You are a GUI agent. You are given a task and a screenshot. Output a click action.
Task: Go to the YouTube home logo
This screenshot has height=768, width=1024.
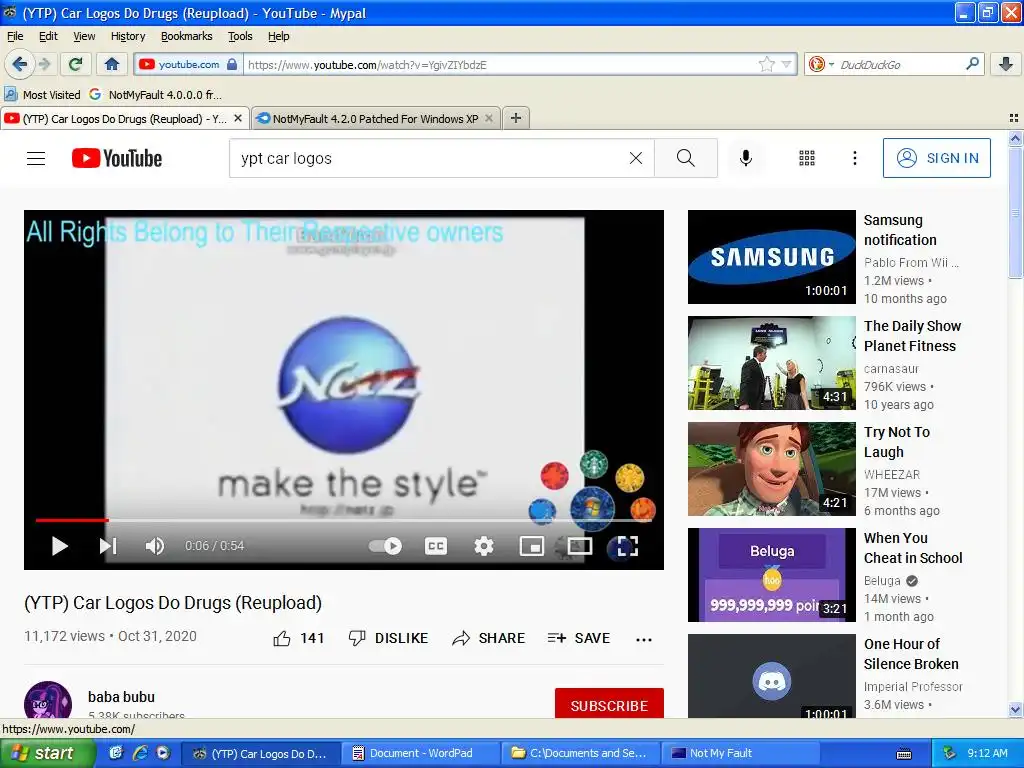[x=117, y=158]
